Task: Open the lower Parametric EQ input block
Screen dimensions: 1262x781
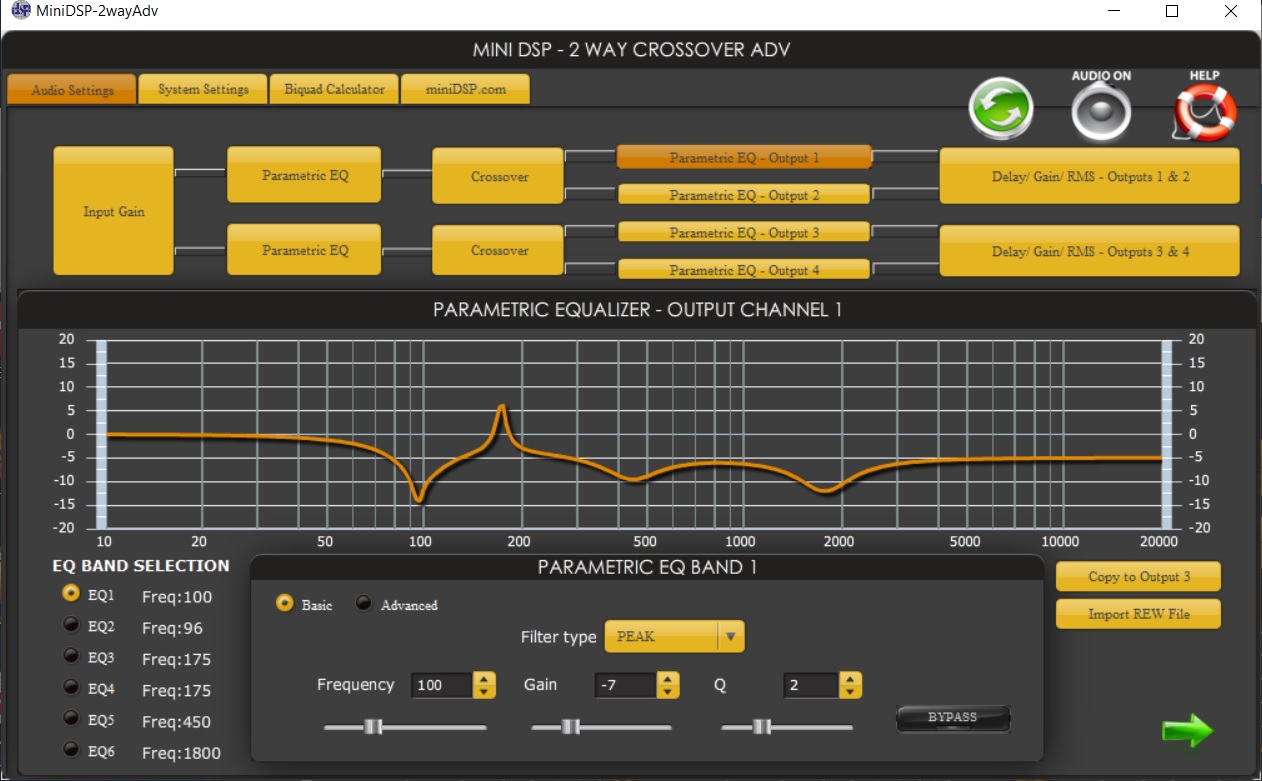Action: (304, 250)
